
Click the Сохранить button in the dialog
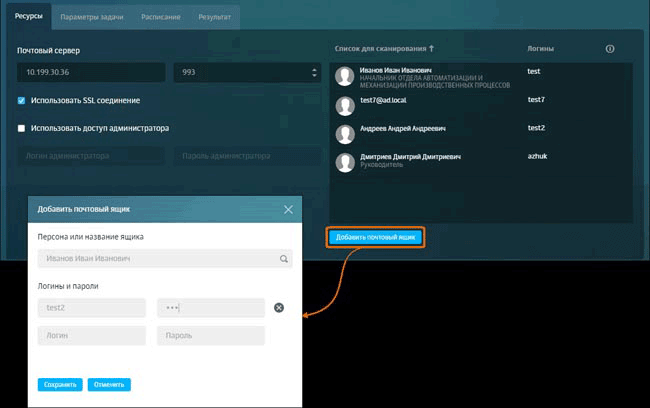point(60,384)
